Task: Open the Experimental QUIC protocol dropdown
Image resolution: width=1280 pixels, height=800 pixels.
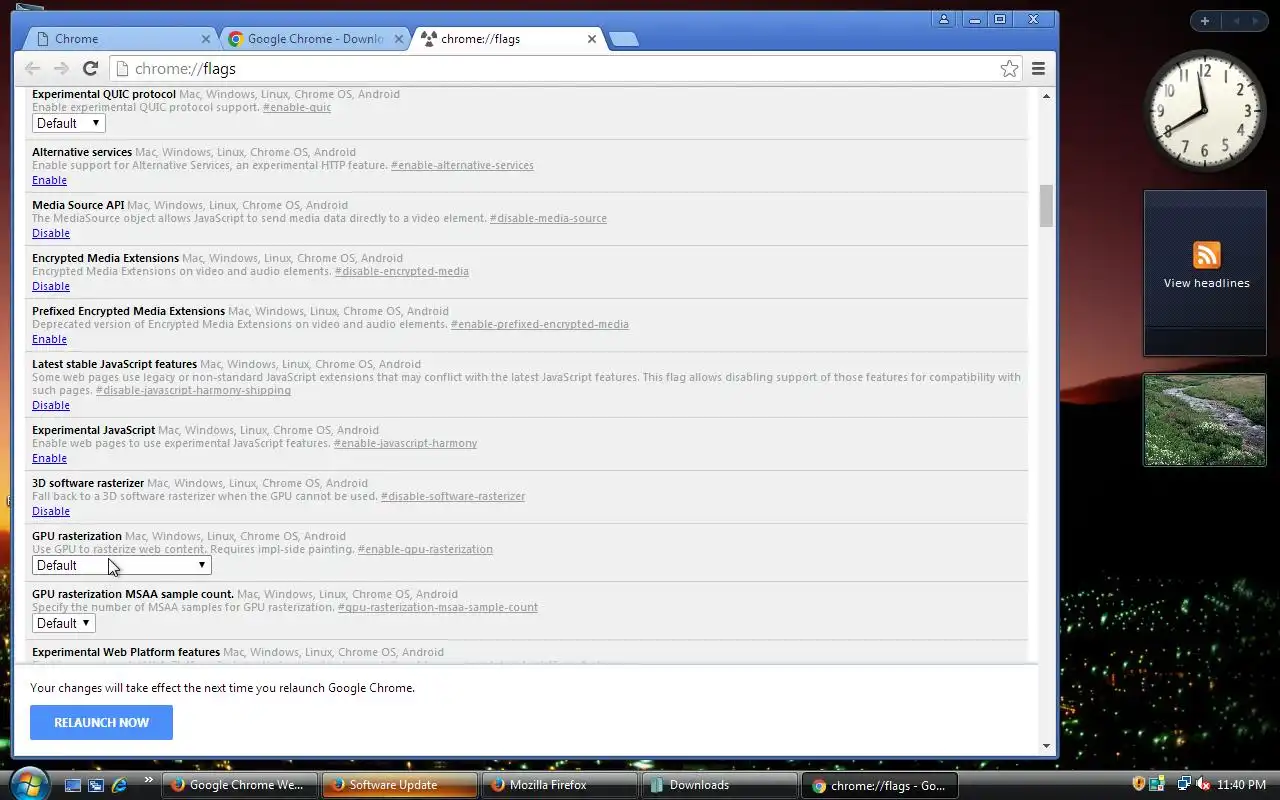Action: (x=69, y=123)
